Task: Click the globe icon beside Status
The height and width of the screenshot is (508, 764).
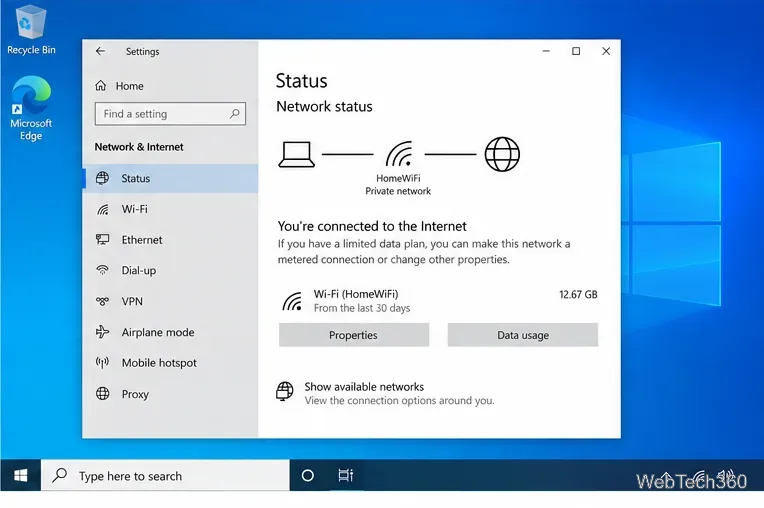Action: coord(102,178)
